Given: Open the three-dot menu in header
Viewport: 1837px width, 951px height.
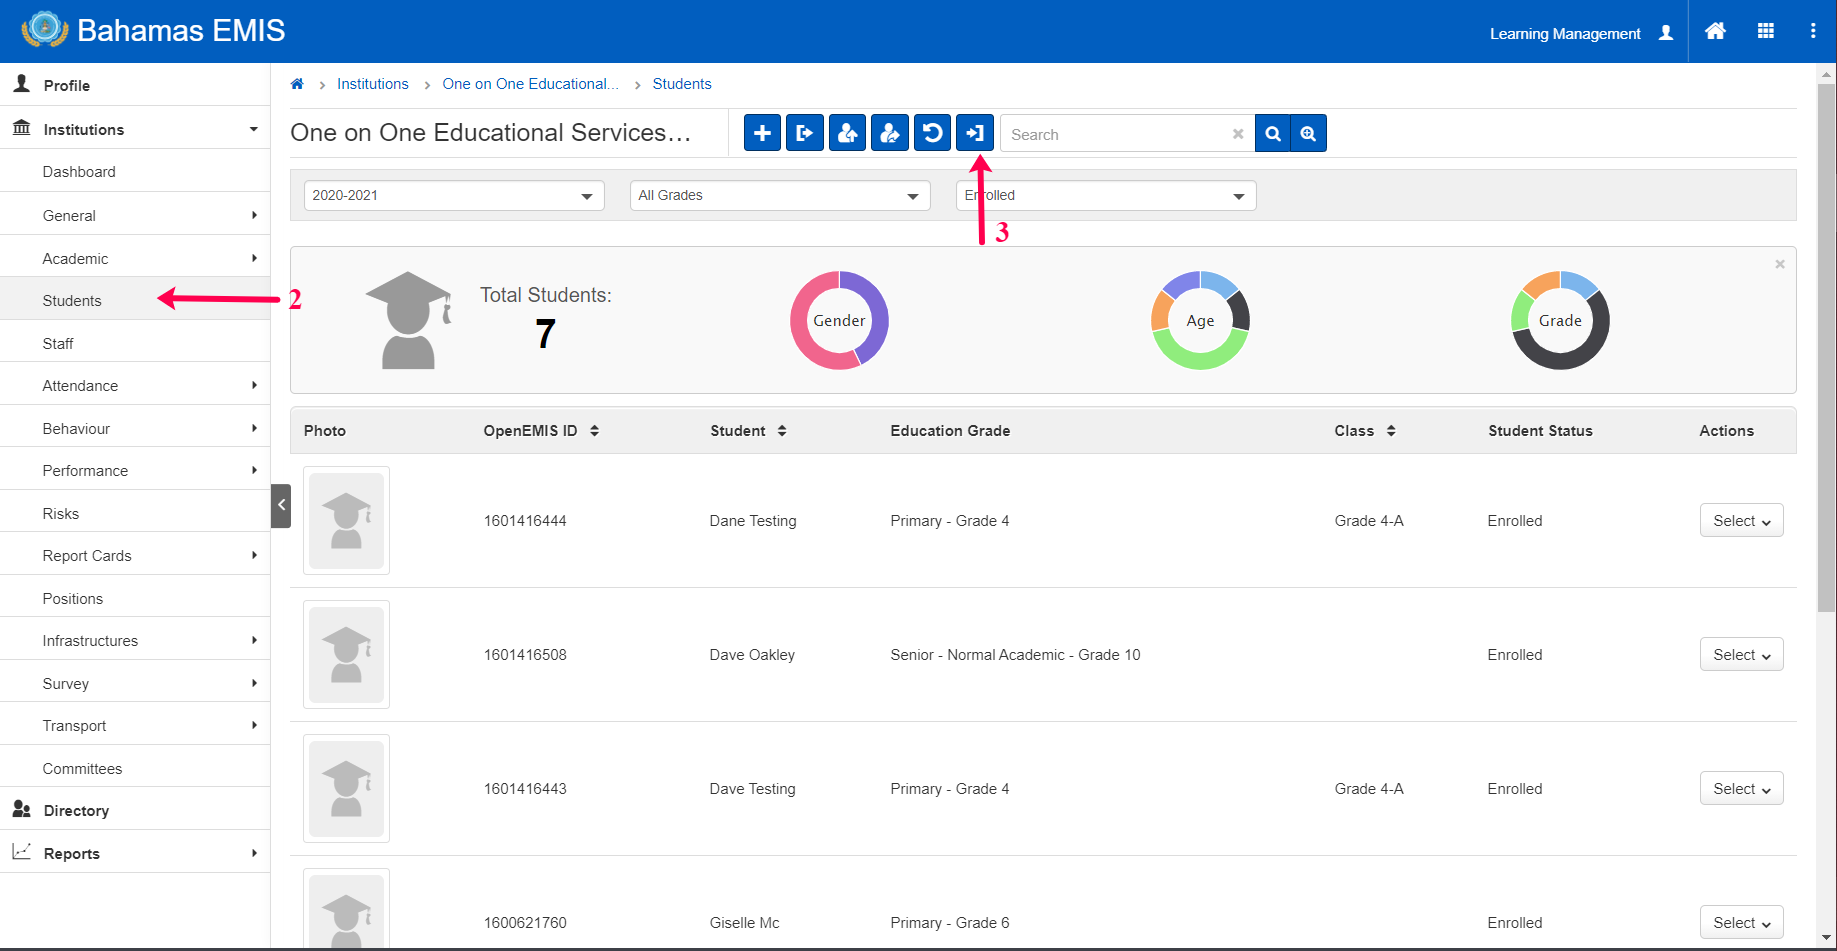Looking at the screenshot, I should [x=1812, y=31].
